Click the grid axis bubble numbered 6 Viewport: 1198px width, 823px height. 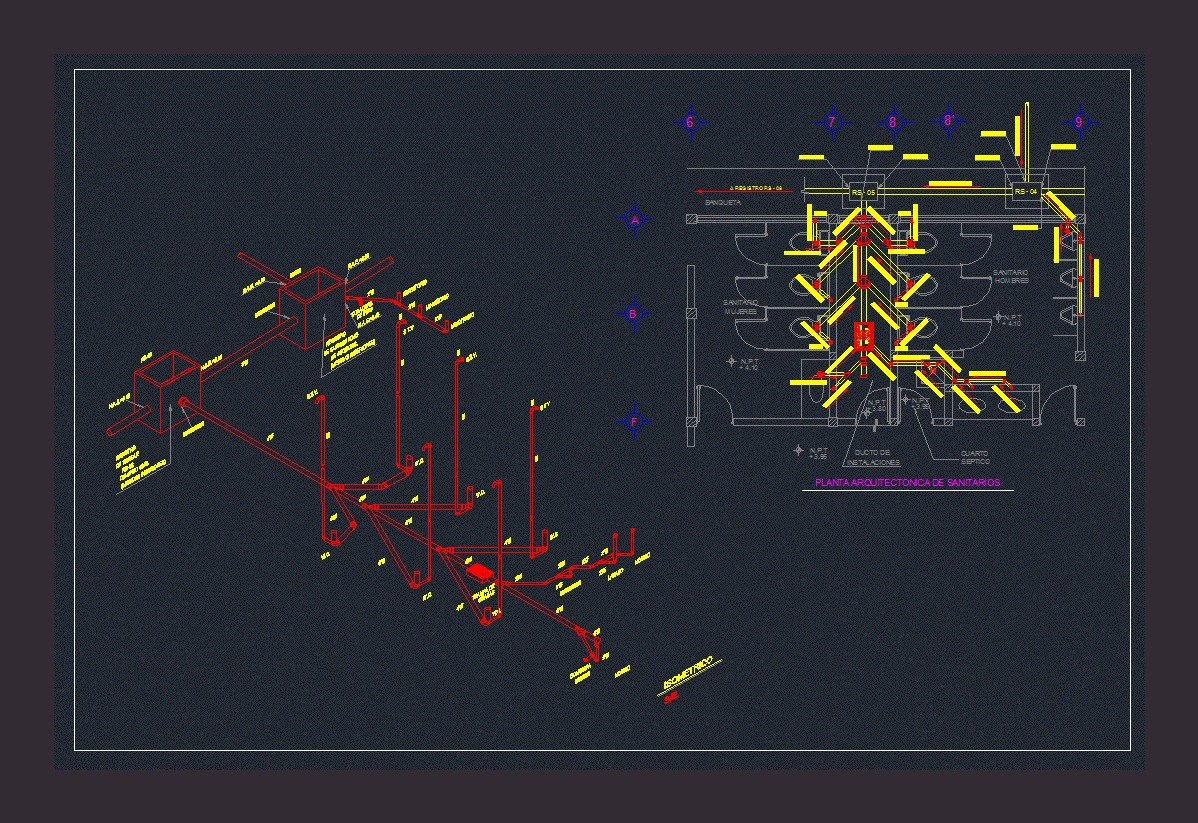(x=690, y=122)
